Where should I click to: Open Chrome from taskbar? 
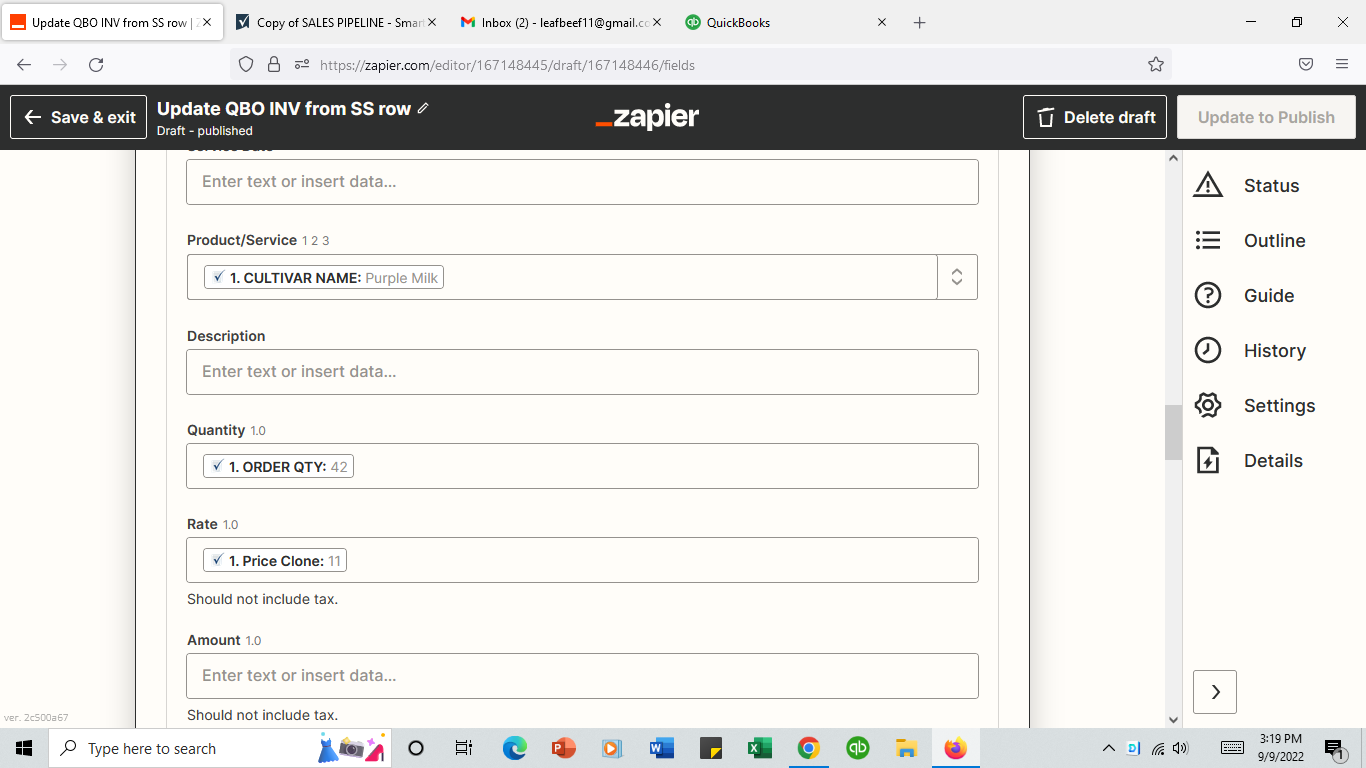tap(808, 748)
